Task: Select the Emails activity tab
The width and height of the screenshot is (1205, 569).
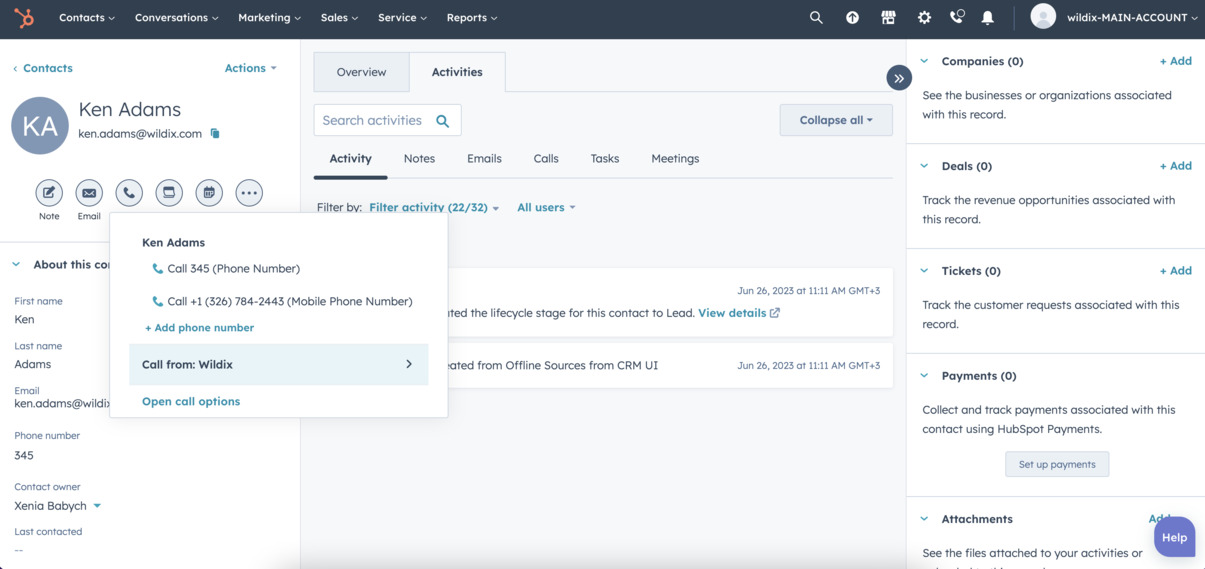Action: click(x=484, y=159)
